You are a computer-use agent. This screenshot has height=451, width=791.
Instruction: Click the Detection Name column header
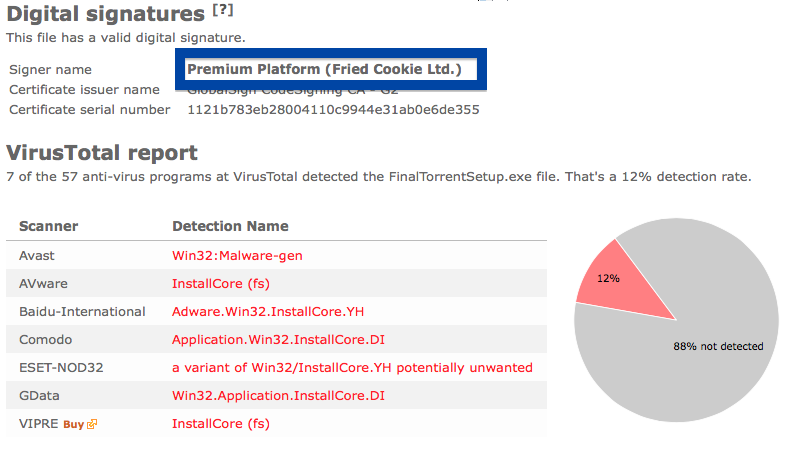click(231, 226)
